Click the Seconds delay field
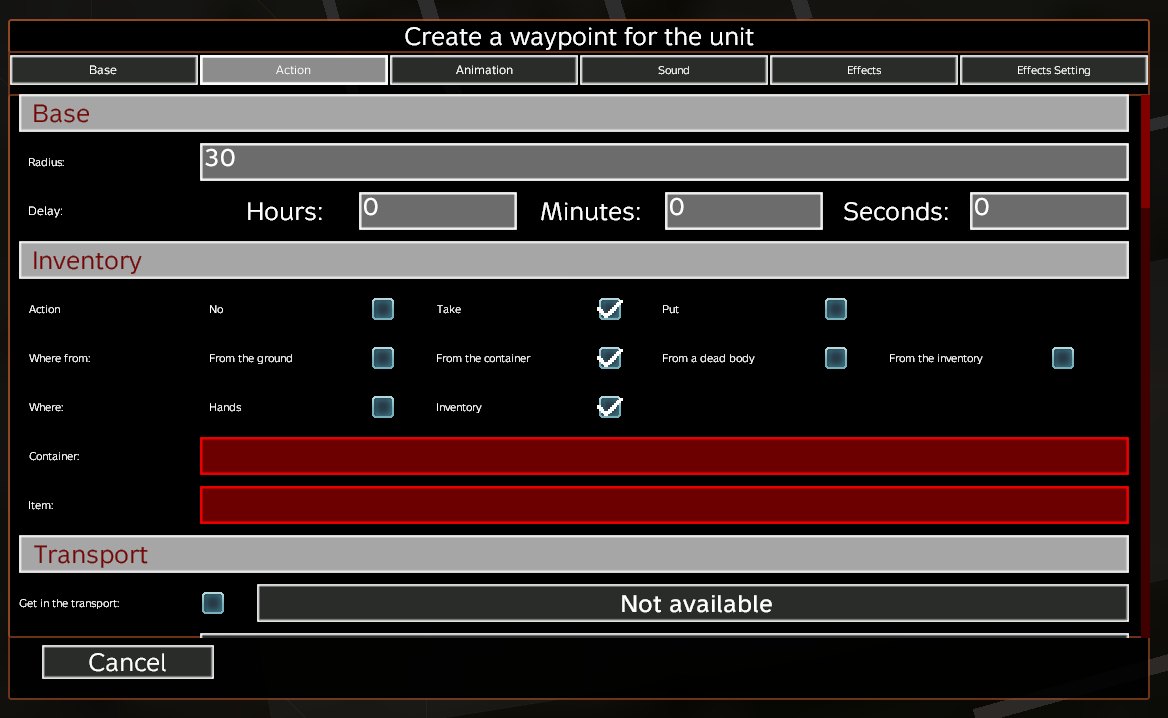Viewport: 1168px width, 718px height. point(1049,211)
